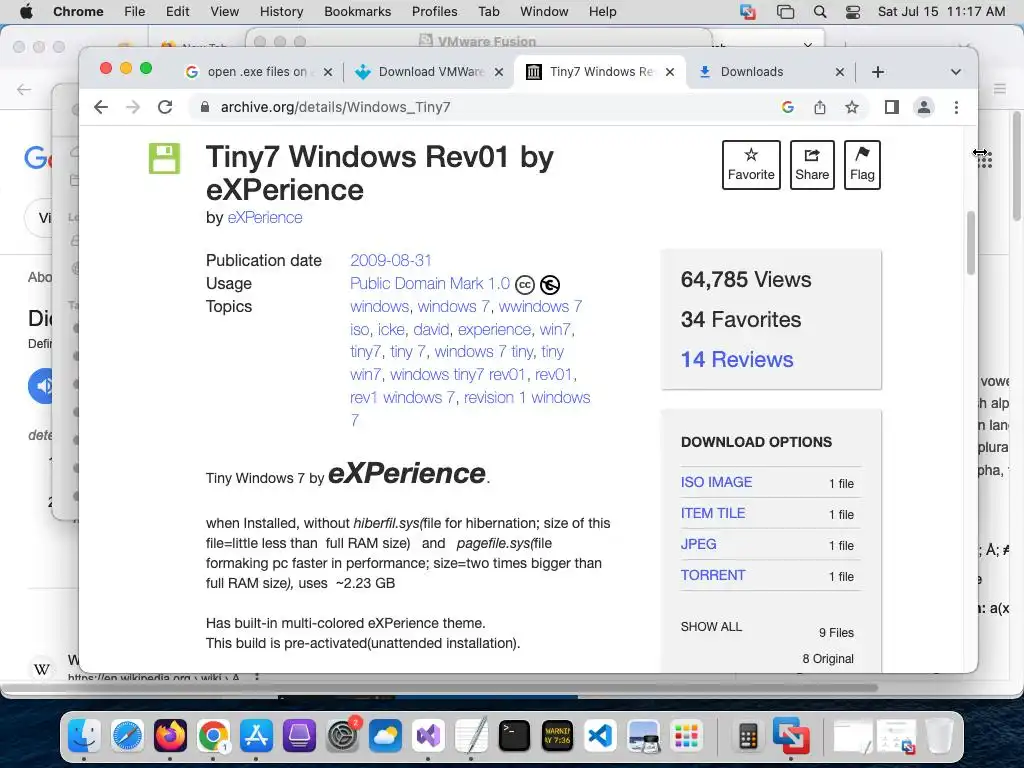1024x768 pixels.
Task: Open the Public Domain Mark 1.0 link
Action: point(430,283)
